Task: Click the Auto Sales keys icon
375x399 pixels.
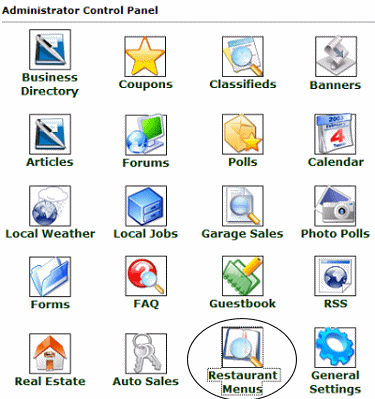Action: click(x=146, y=353)
